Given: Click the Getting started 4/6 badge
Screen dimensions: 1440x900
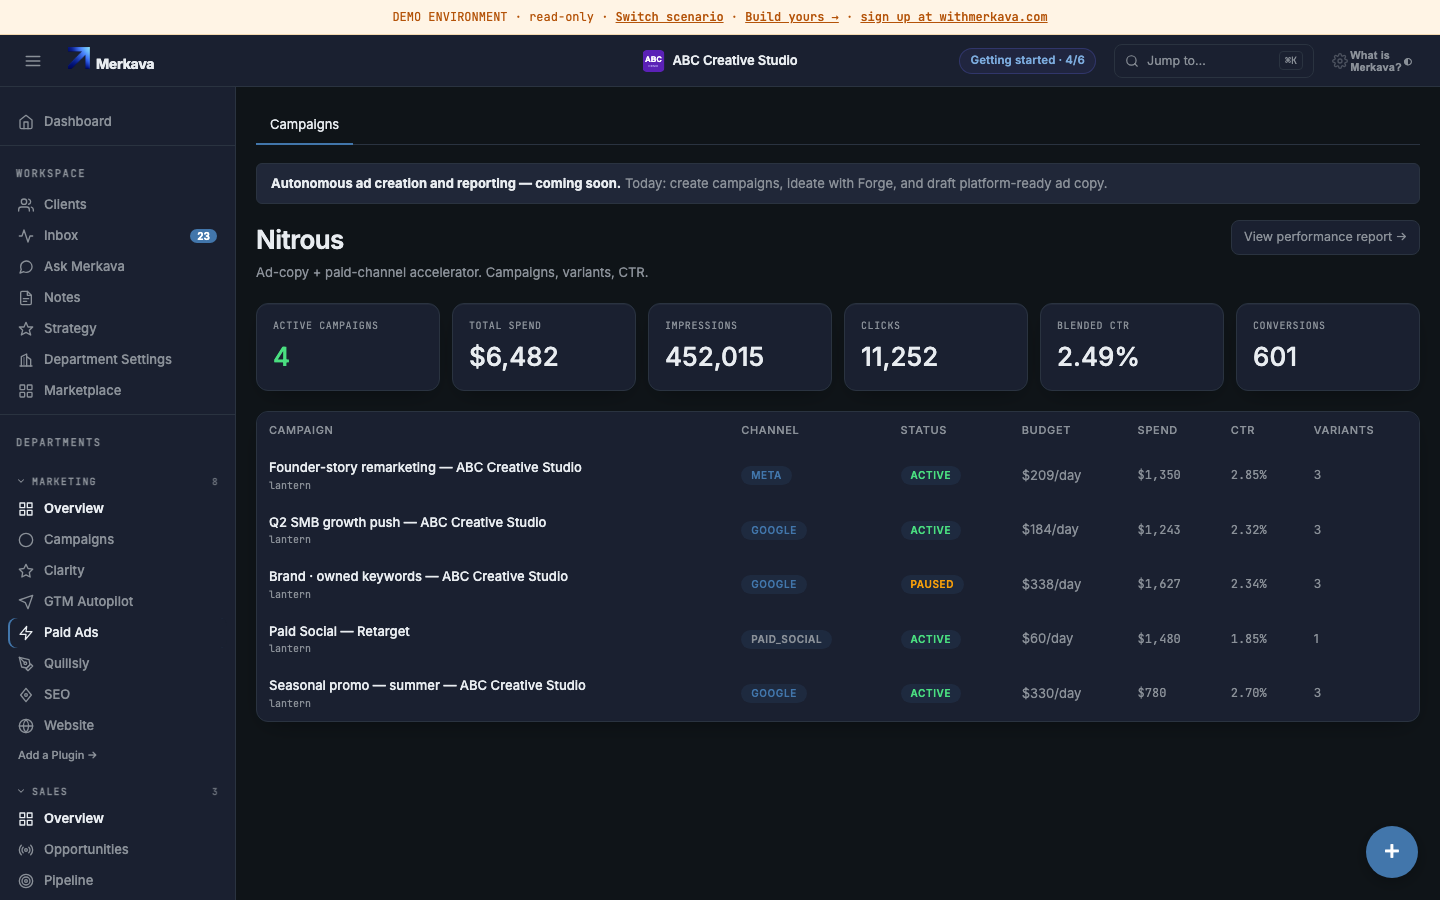Looking at the screenshot, I should click(x=1027, y=61).
